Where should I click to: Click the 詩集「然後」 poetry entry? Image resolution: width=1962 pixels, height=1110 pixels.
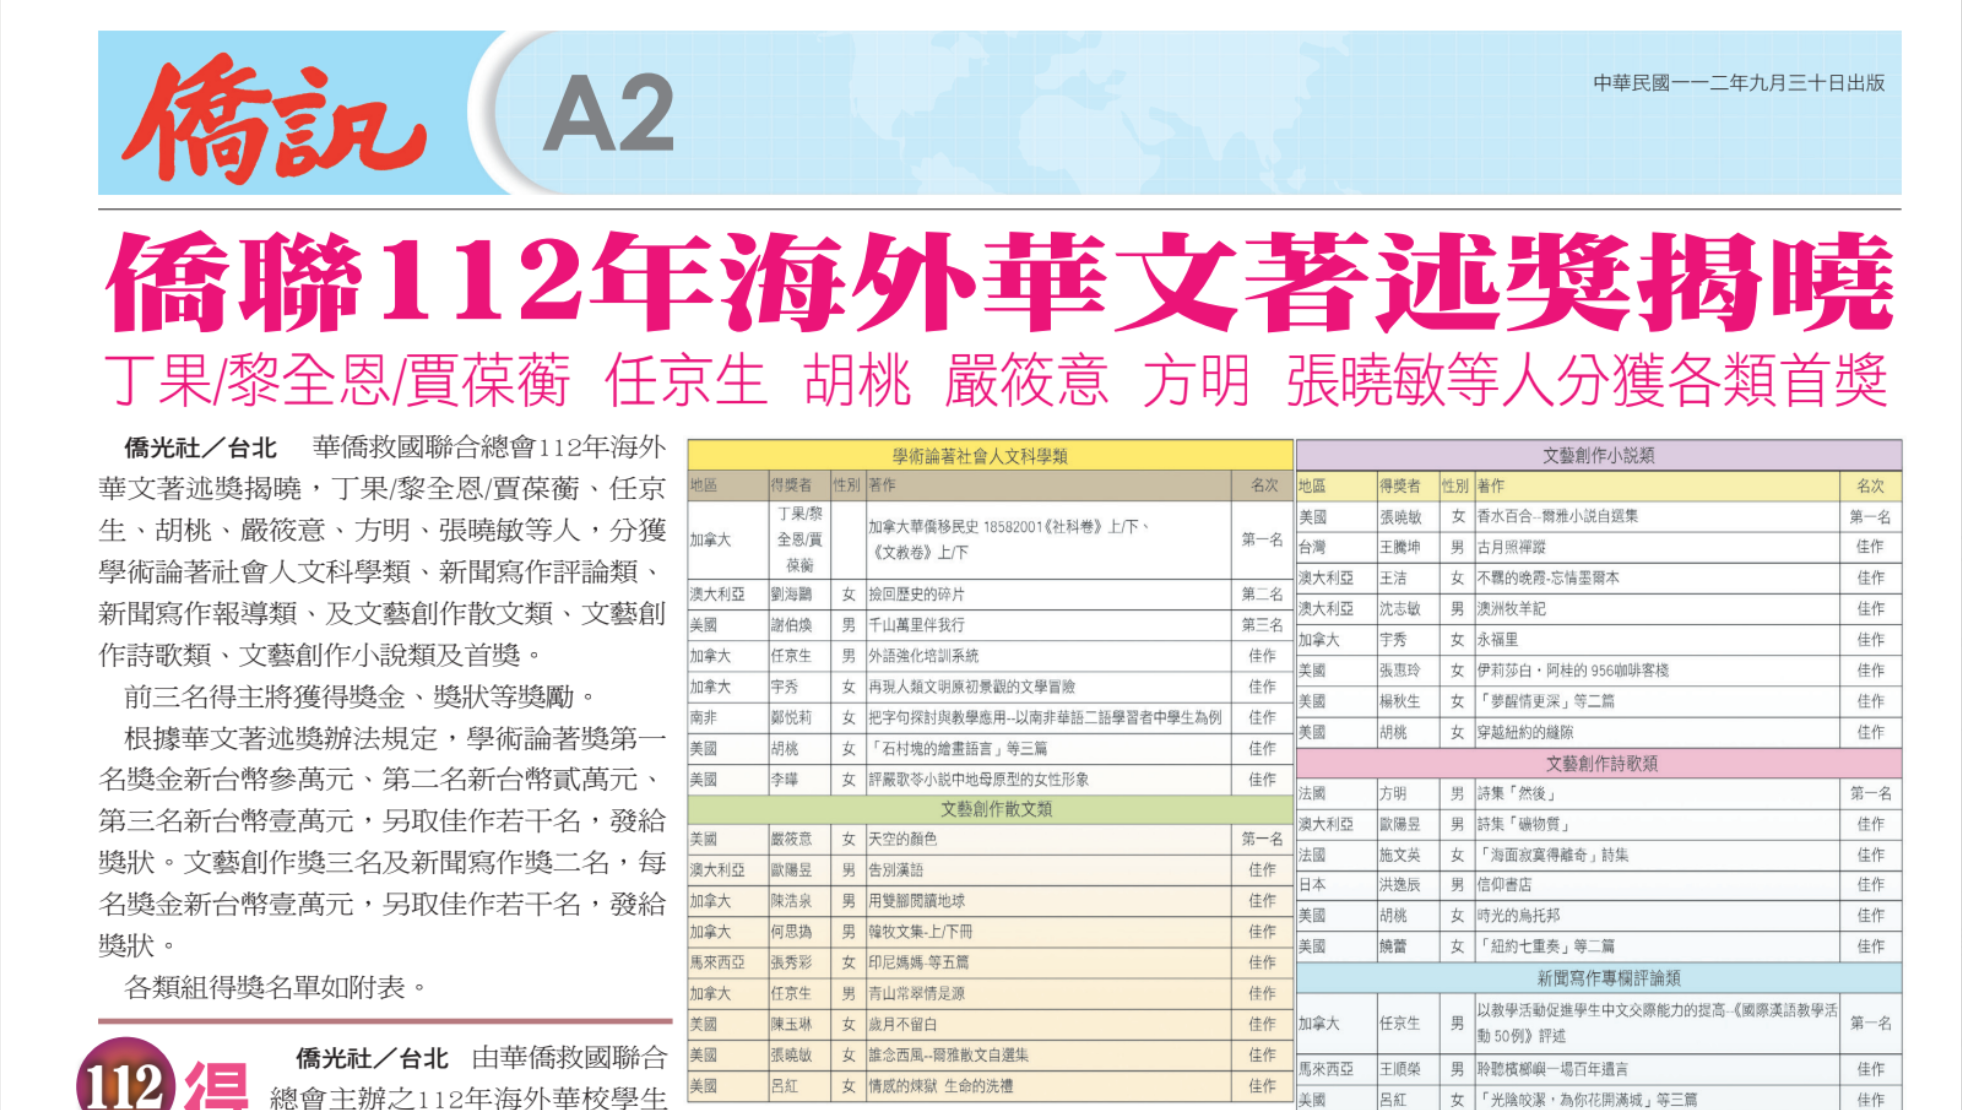pyautogui.click(x=1516, y=794)
